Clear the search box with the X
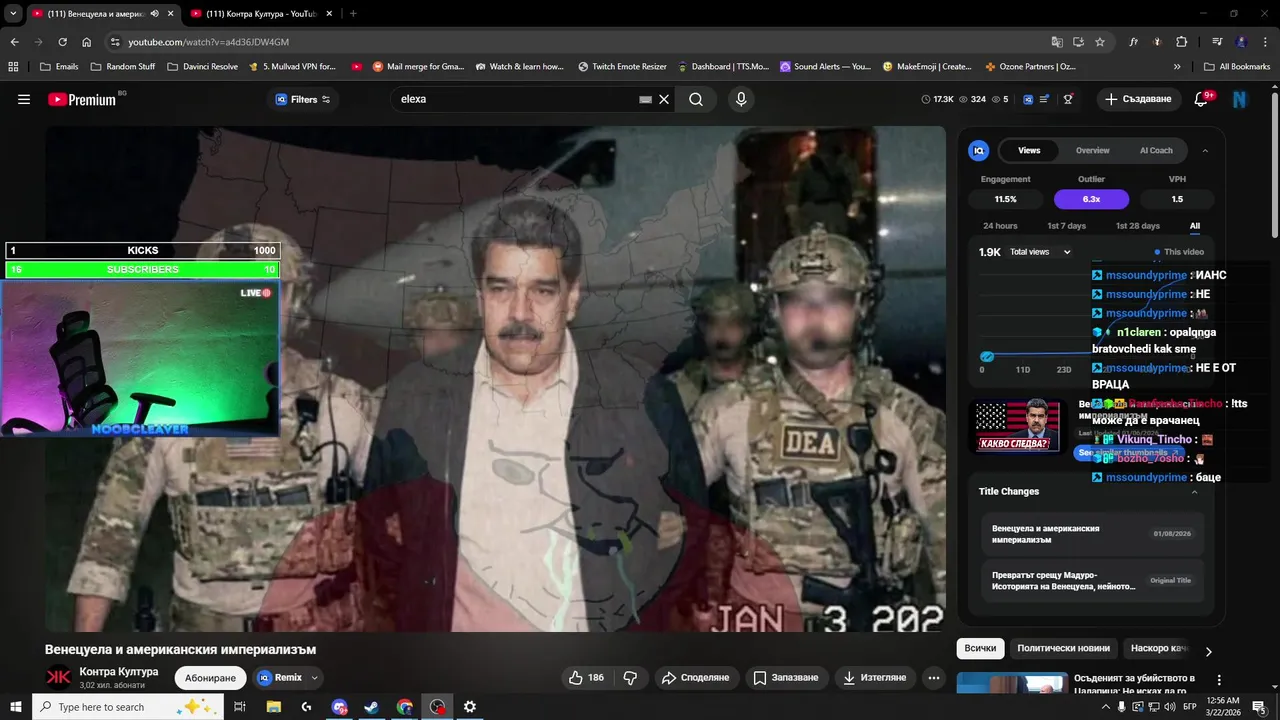 [664, 99]
